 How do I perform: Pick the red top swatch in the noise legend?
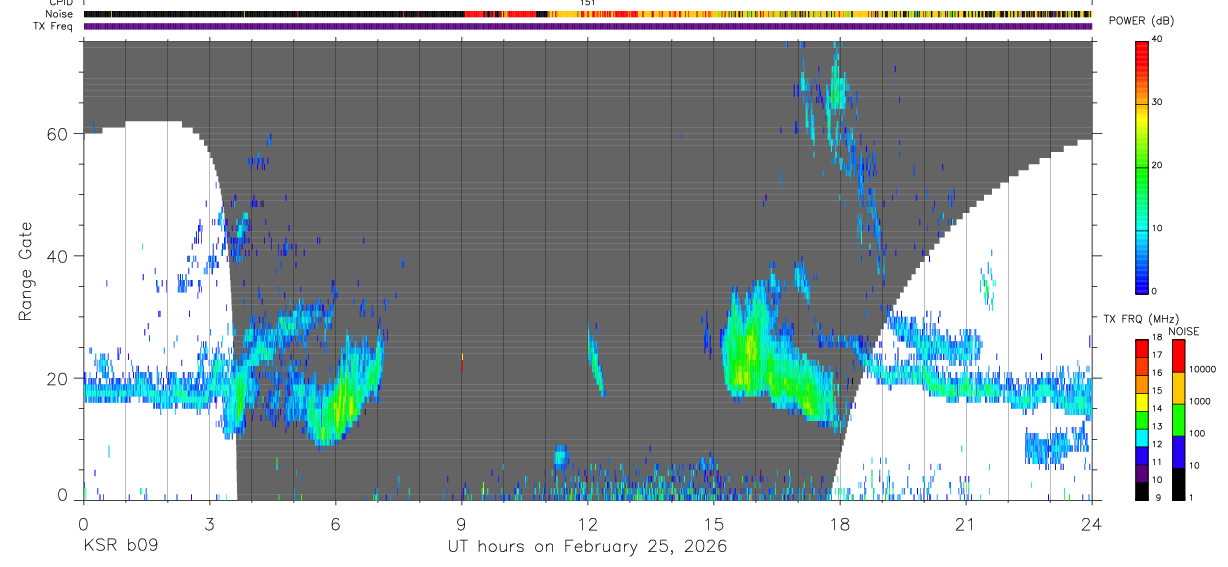[1178, 356]
